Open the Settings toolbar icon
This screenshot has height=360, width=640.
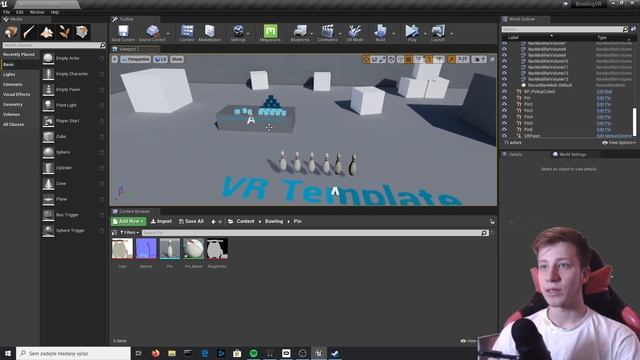coord(238,31)
